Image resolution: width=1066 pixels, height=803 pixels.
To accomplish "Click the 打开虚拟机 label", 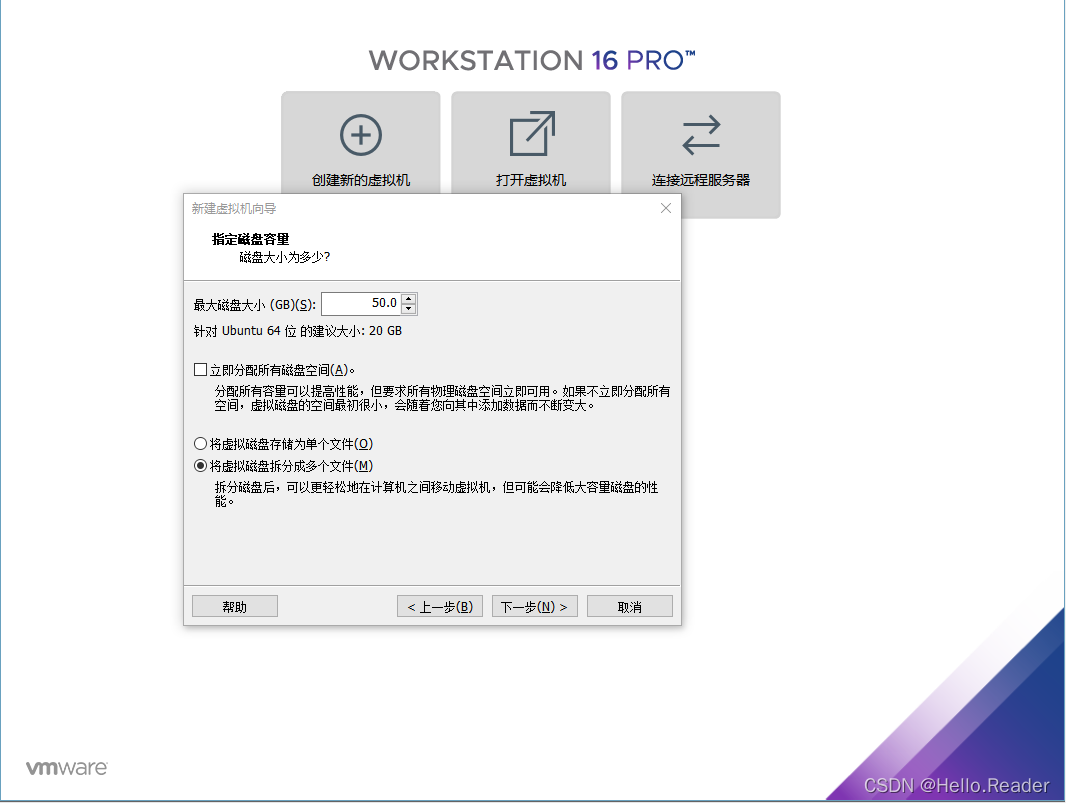I will click(x=531, y=180).
